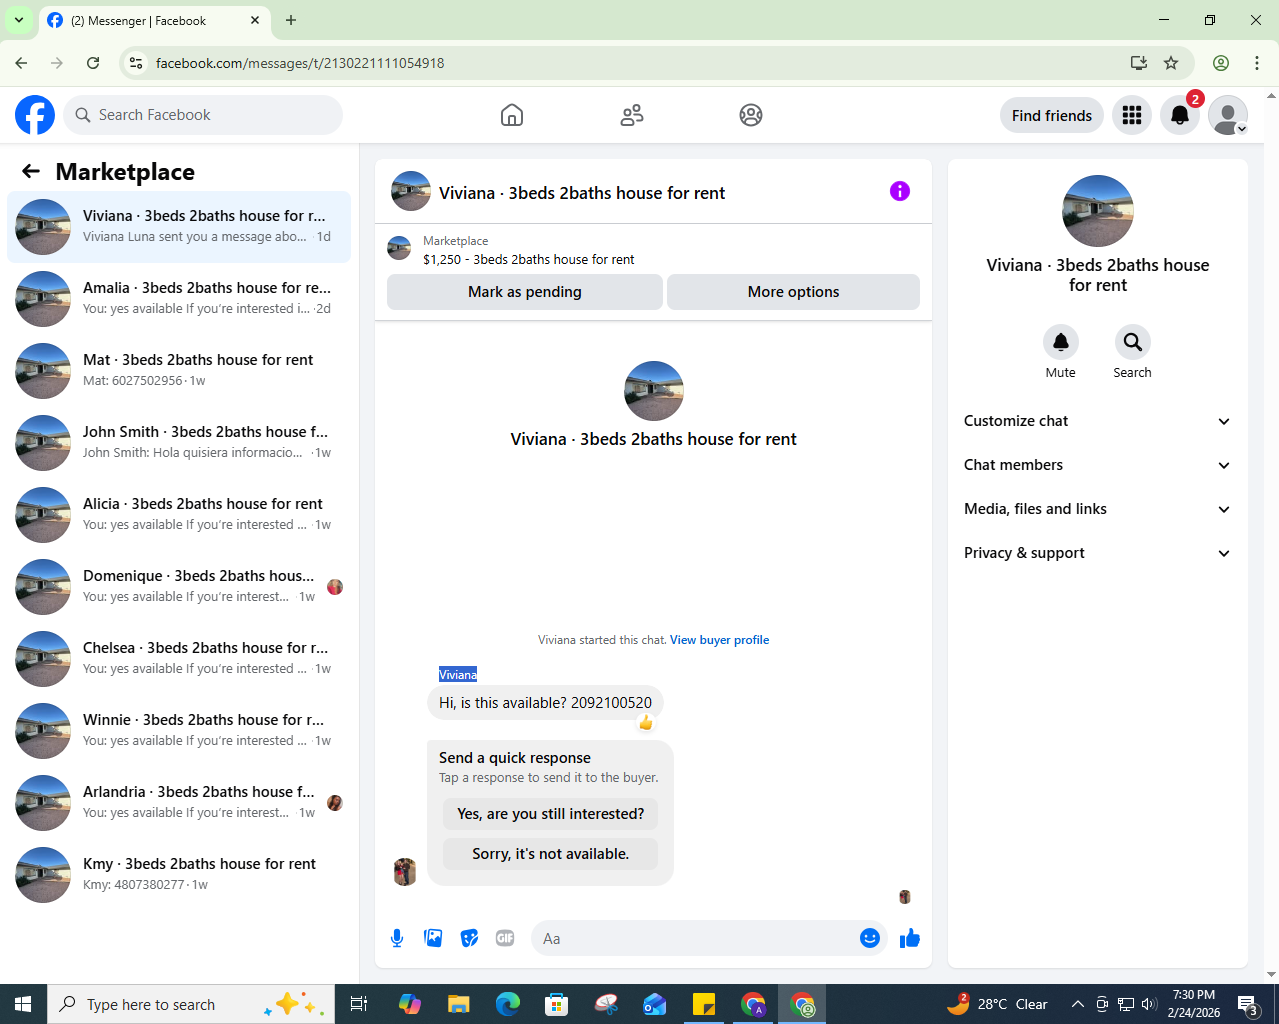This screenshot has height=1024, width=1279.
Task: Open the Friends icon in top navigation
Action: coord(632,115)
